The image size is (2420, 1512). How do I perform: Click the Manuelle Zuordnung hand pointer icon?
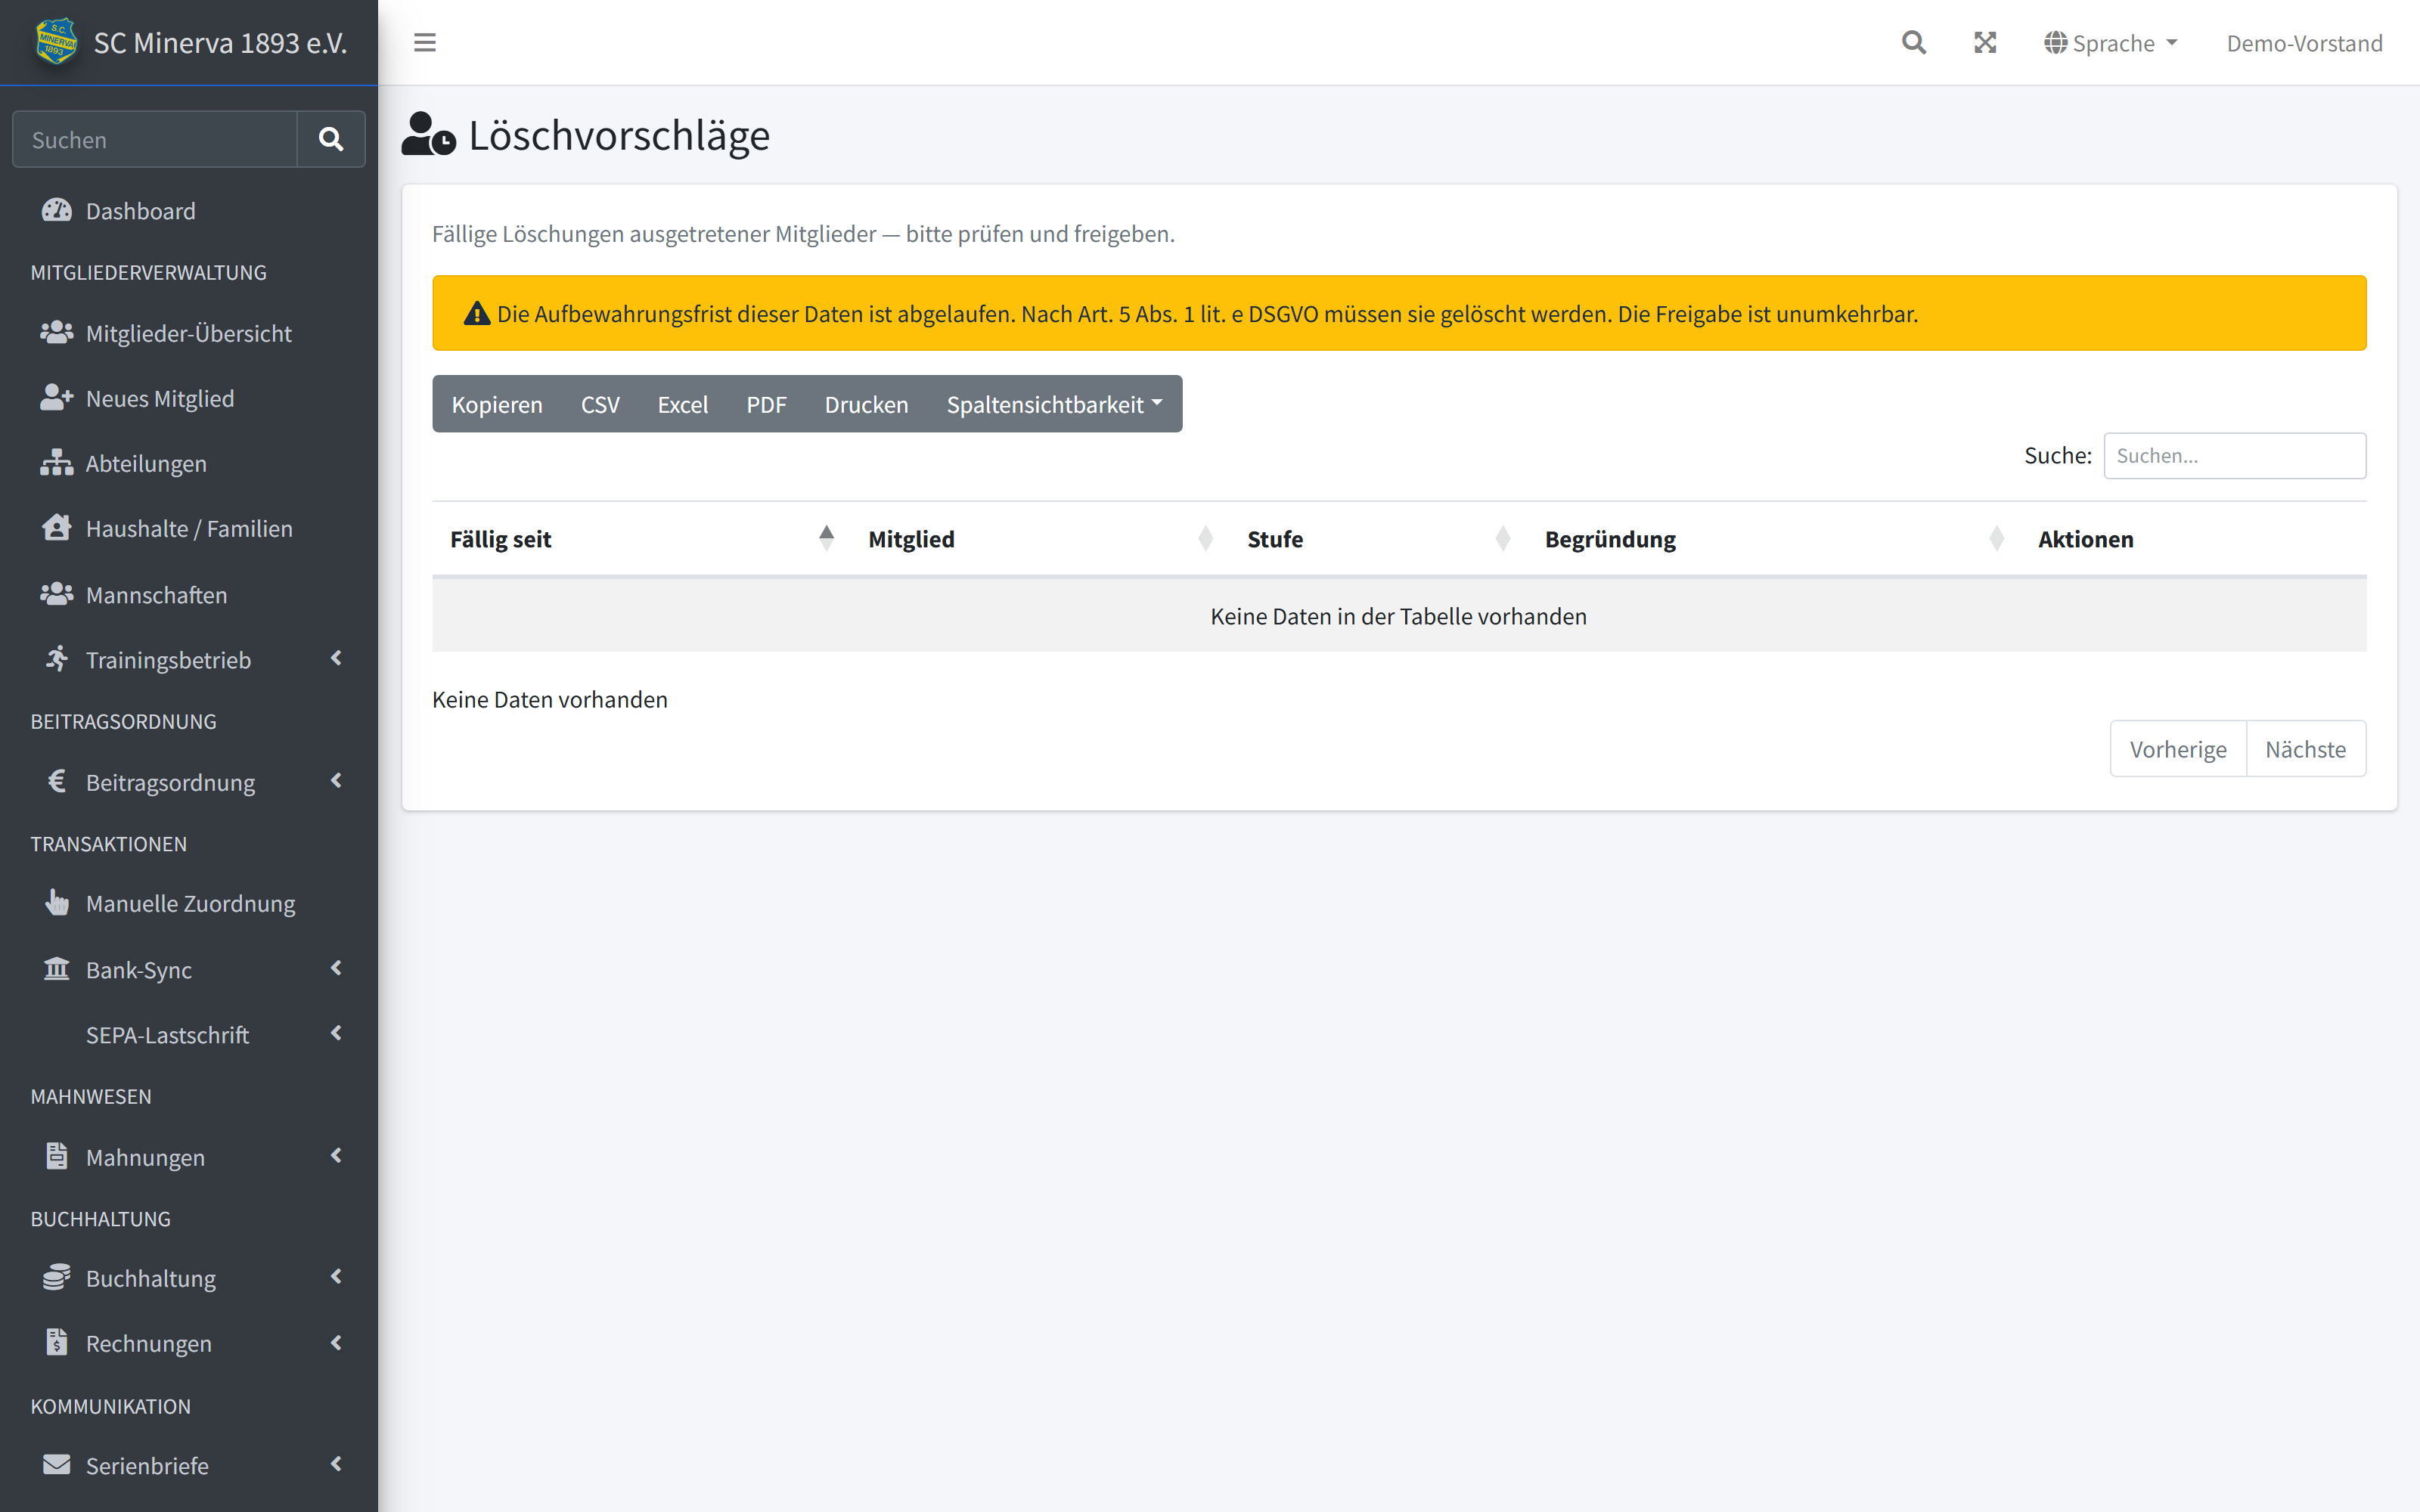[57, 903]
